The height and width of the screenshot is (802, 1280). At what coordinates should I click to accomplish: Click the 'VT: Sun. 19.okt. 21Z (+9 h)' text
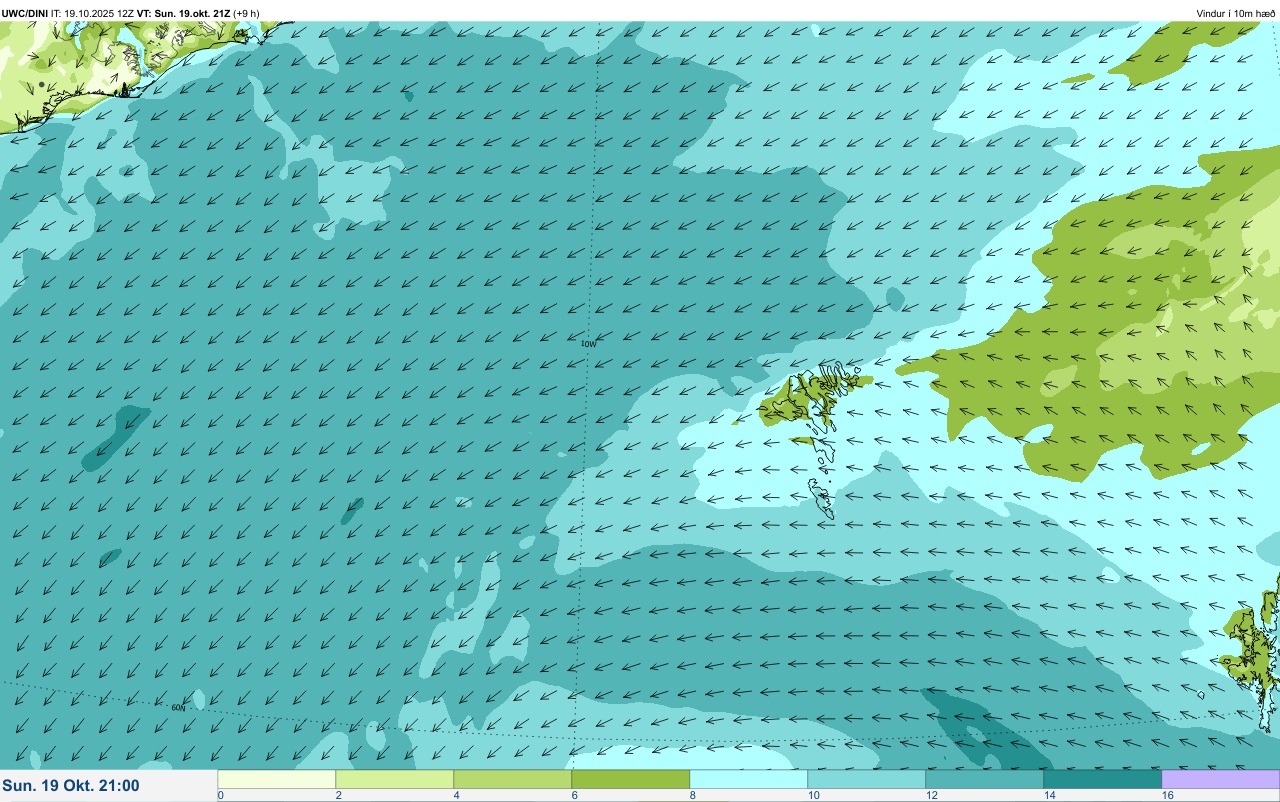pos(198,13)
